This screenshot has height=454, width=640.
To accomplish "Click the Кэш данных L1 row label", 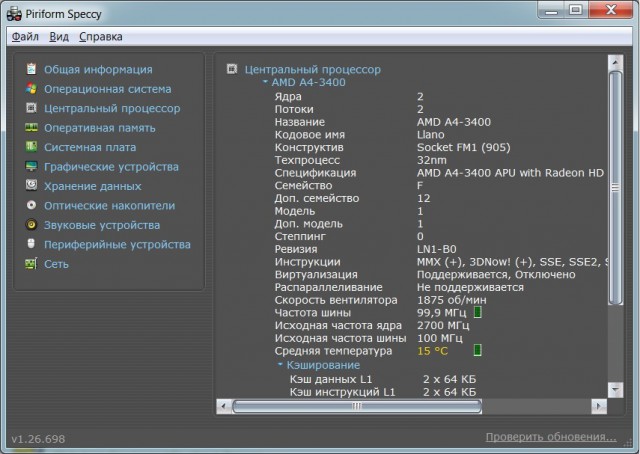I will click(331, 379).
